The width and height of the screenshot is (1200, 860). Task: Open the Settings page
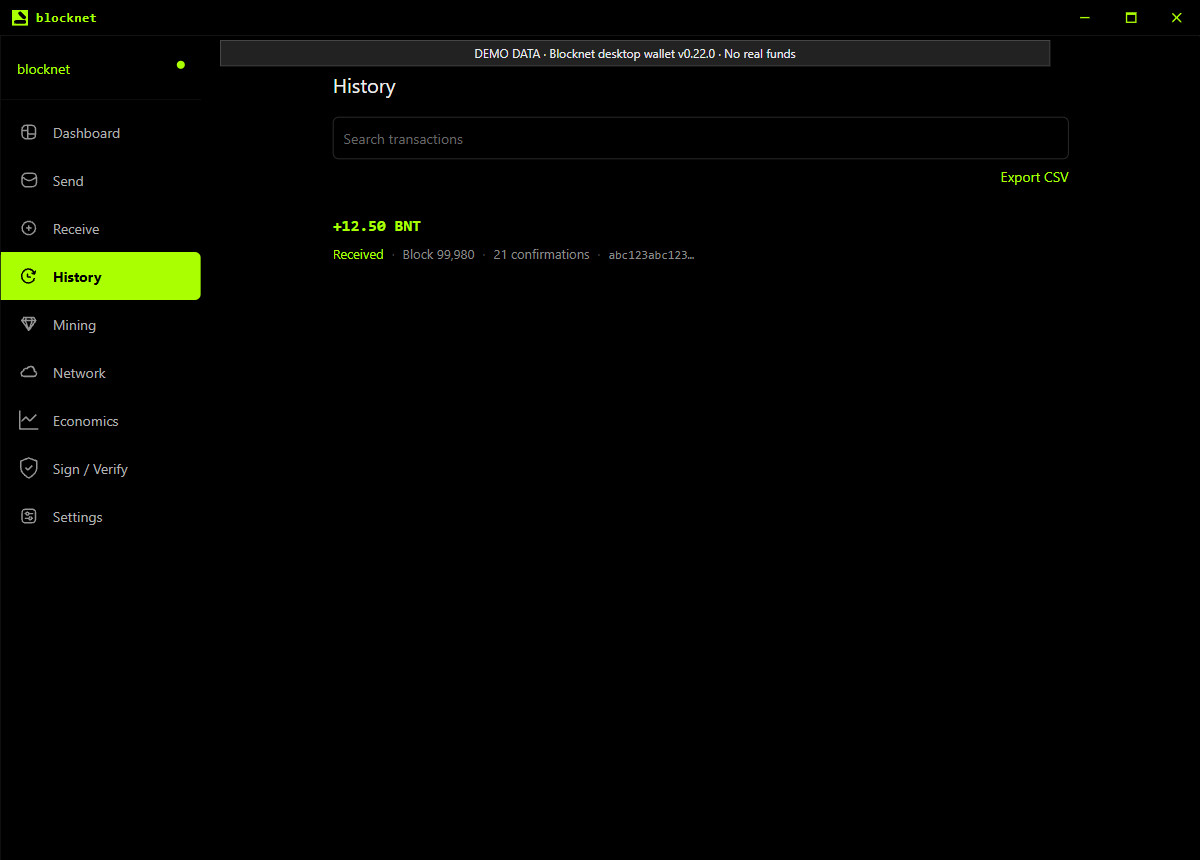pos(100,517)
